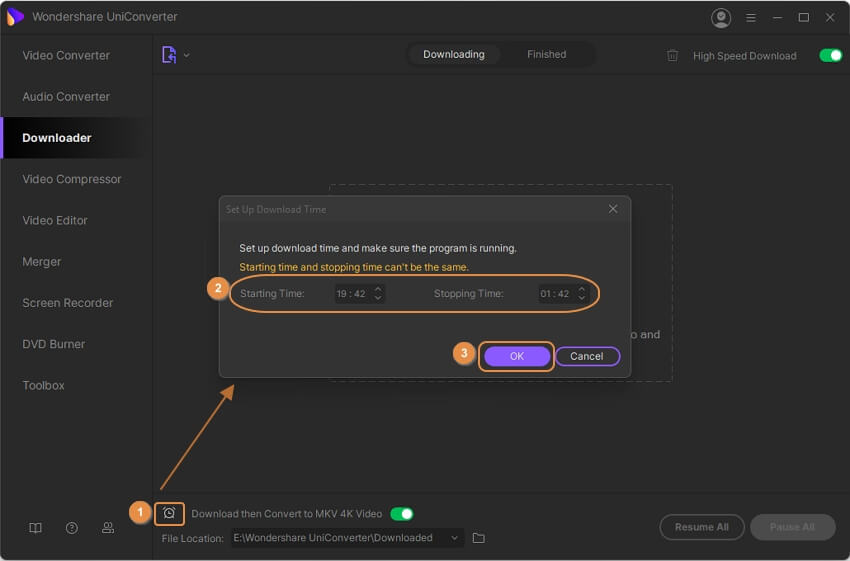Disable Download then Convert to MKV toggle
This screenshot has height=561, width=850.
coord(401,514)
